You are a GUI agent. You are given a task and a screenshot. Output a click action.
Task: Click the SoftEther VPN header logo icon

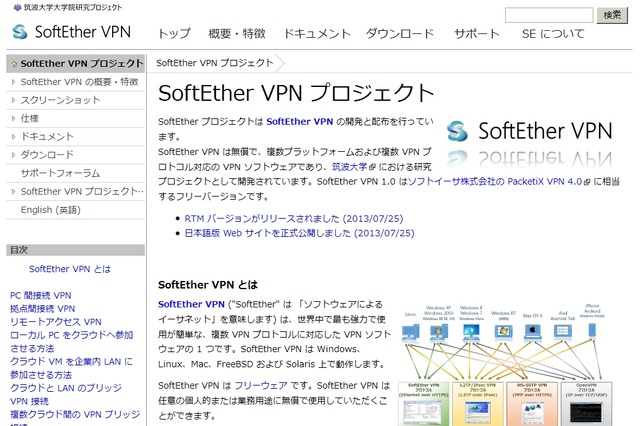(19, 32)
